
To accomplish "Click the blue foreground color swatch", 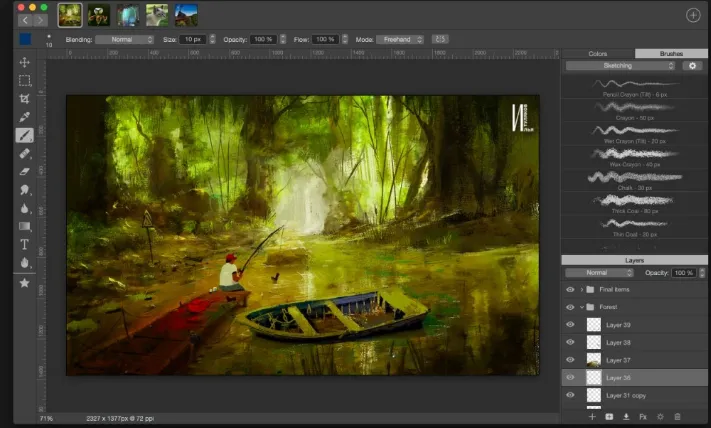I will coord(25,39).
